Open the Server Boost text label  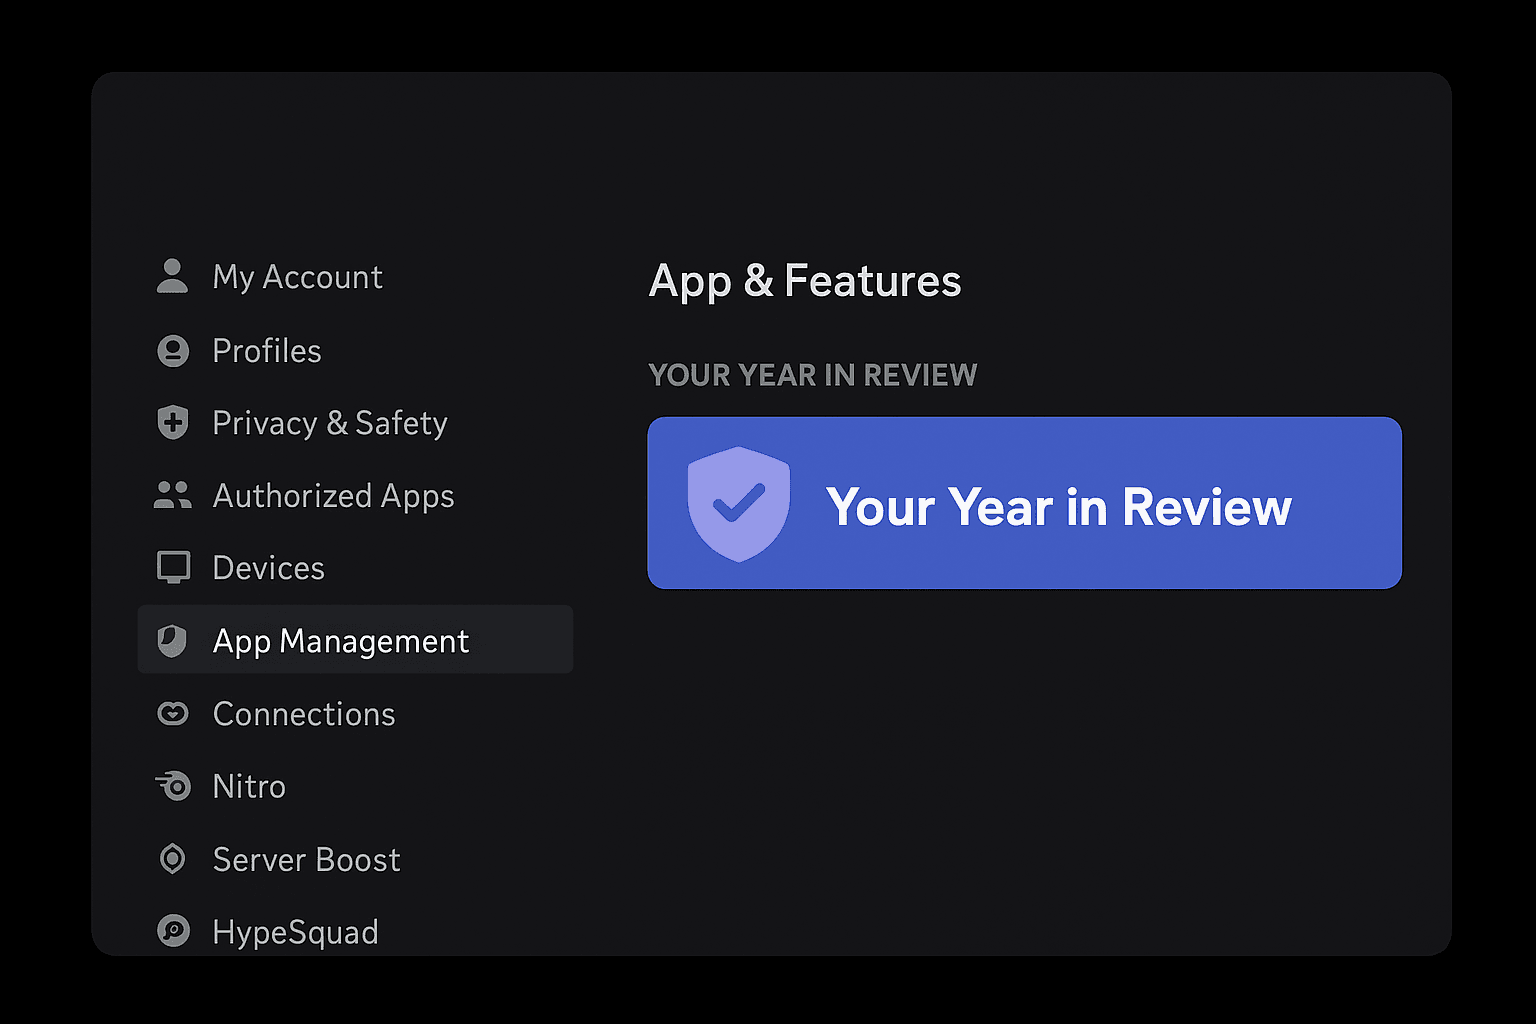[x=306, y=860]
